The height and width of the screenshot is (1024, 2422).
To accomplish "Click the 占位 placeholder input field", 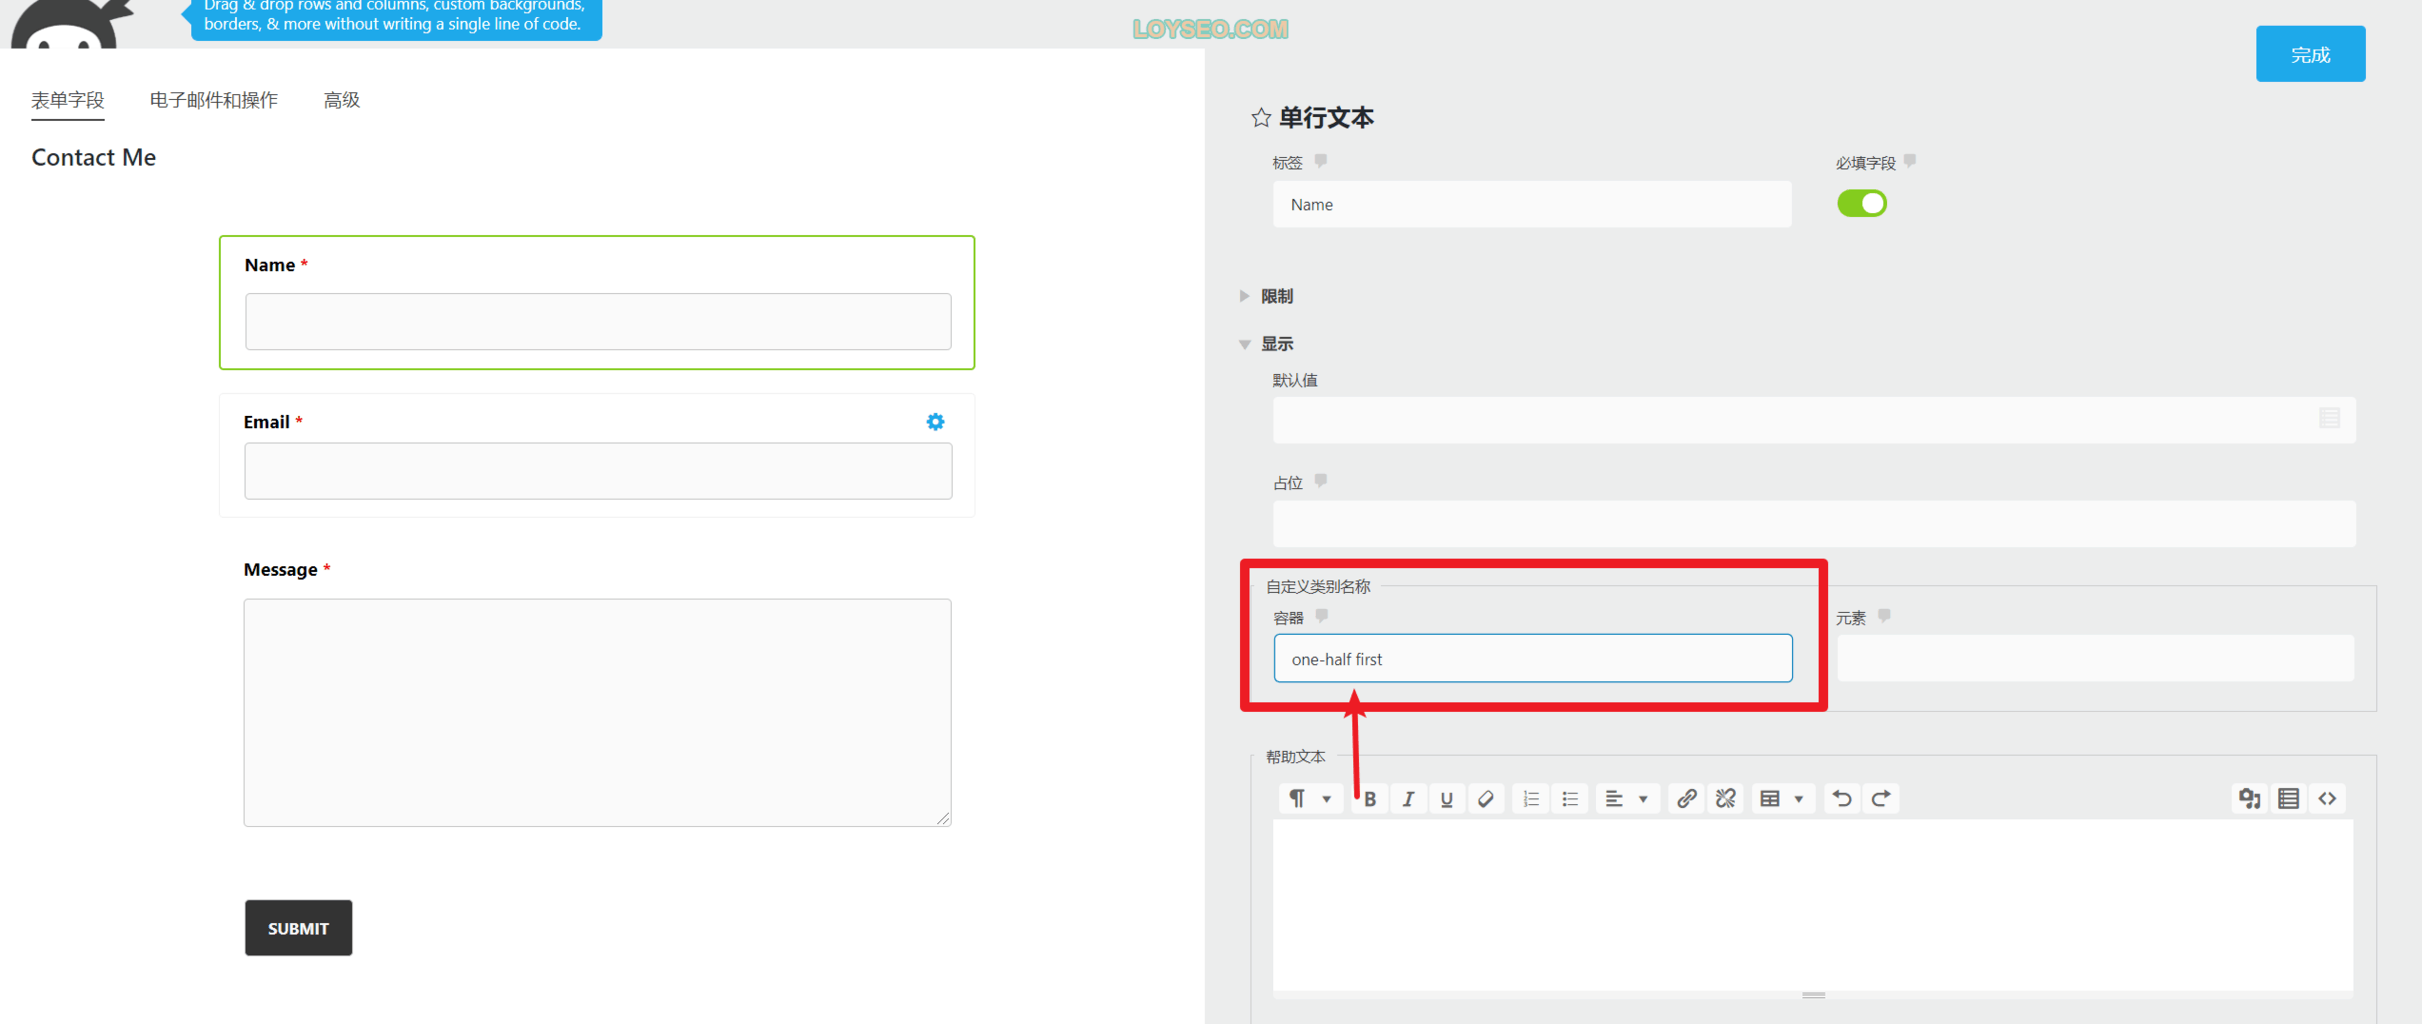I will (x=1814, y=523).
